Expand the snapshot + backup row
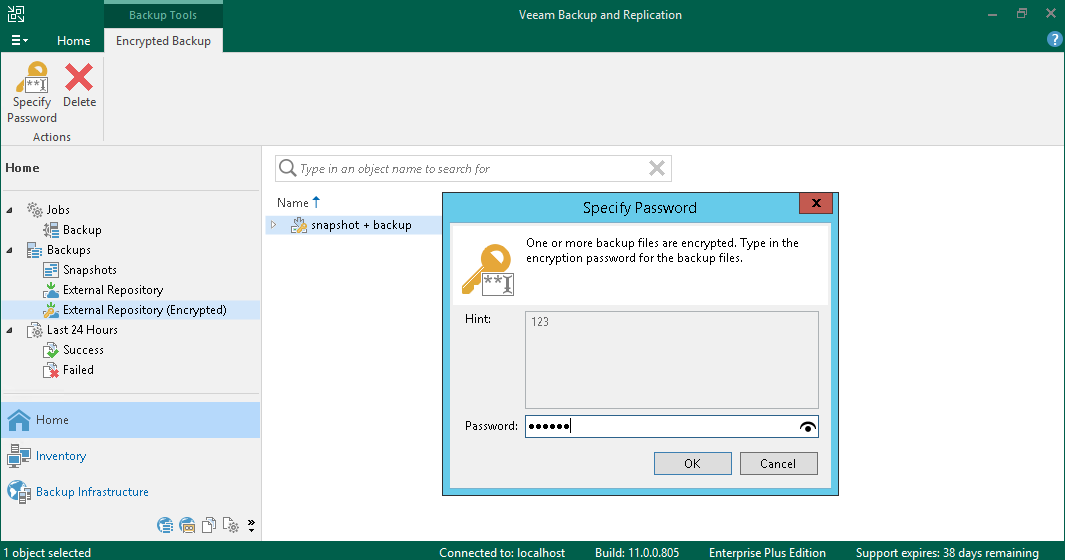Image resolution: width=1065 pixels, height=560 pixels. 274,225
